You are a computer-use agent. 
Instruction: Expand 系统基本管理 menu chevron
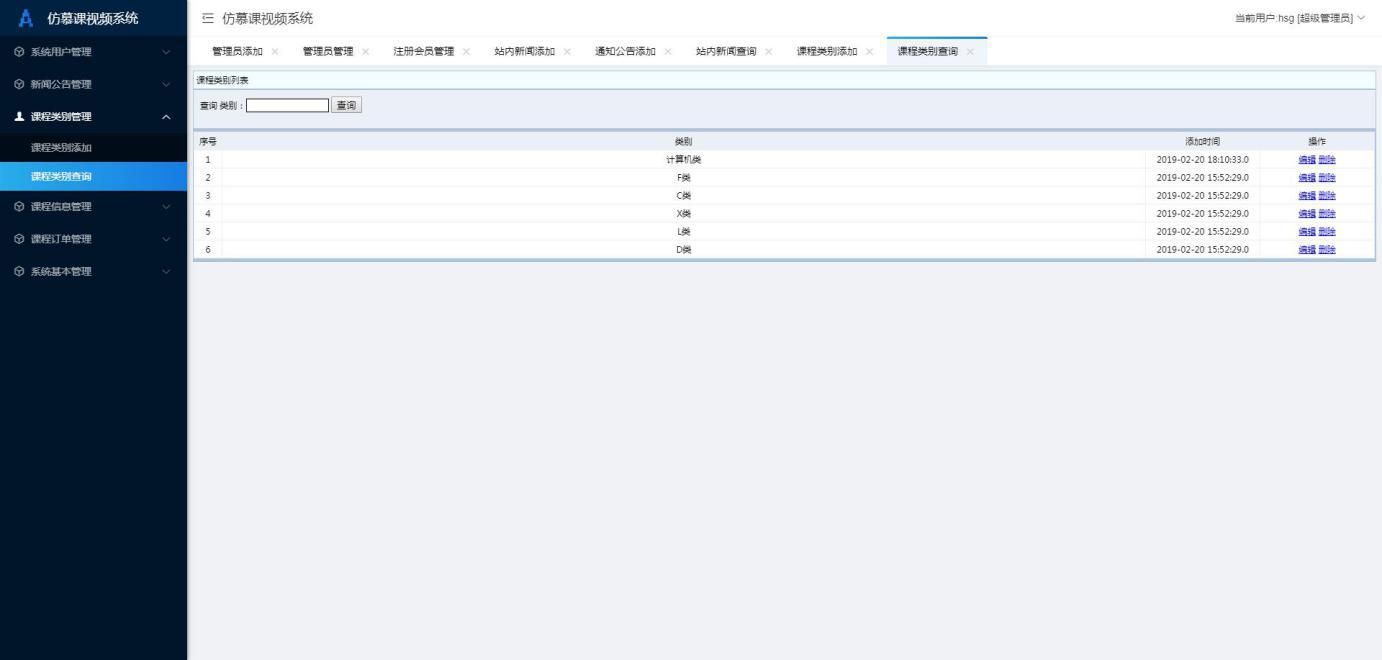tap(166, 272)
